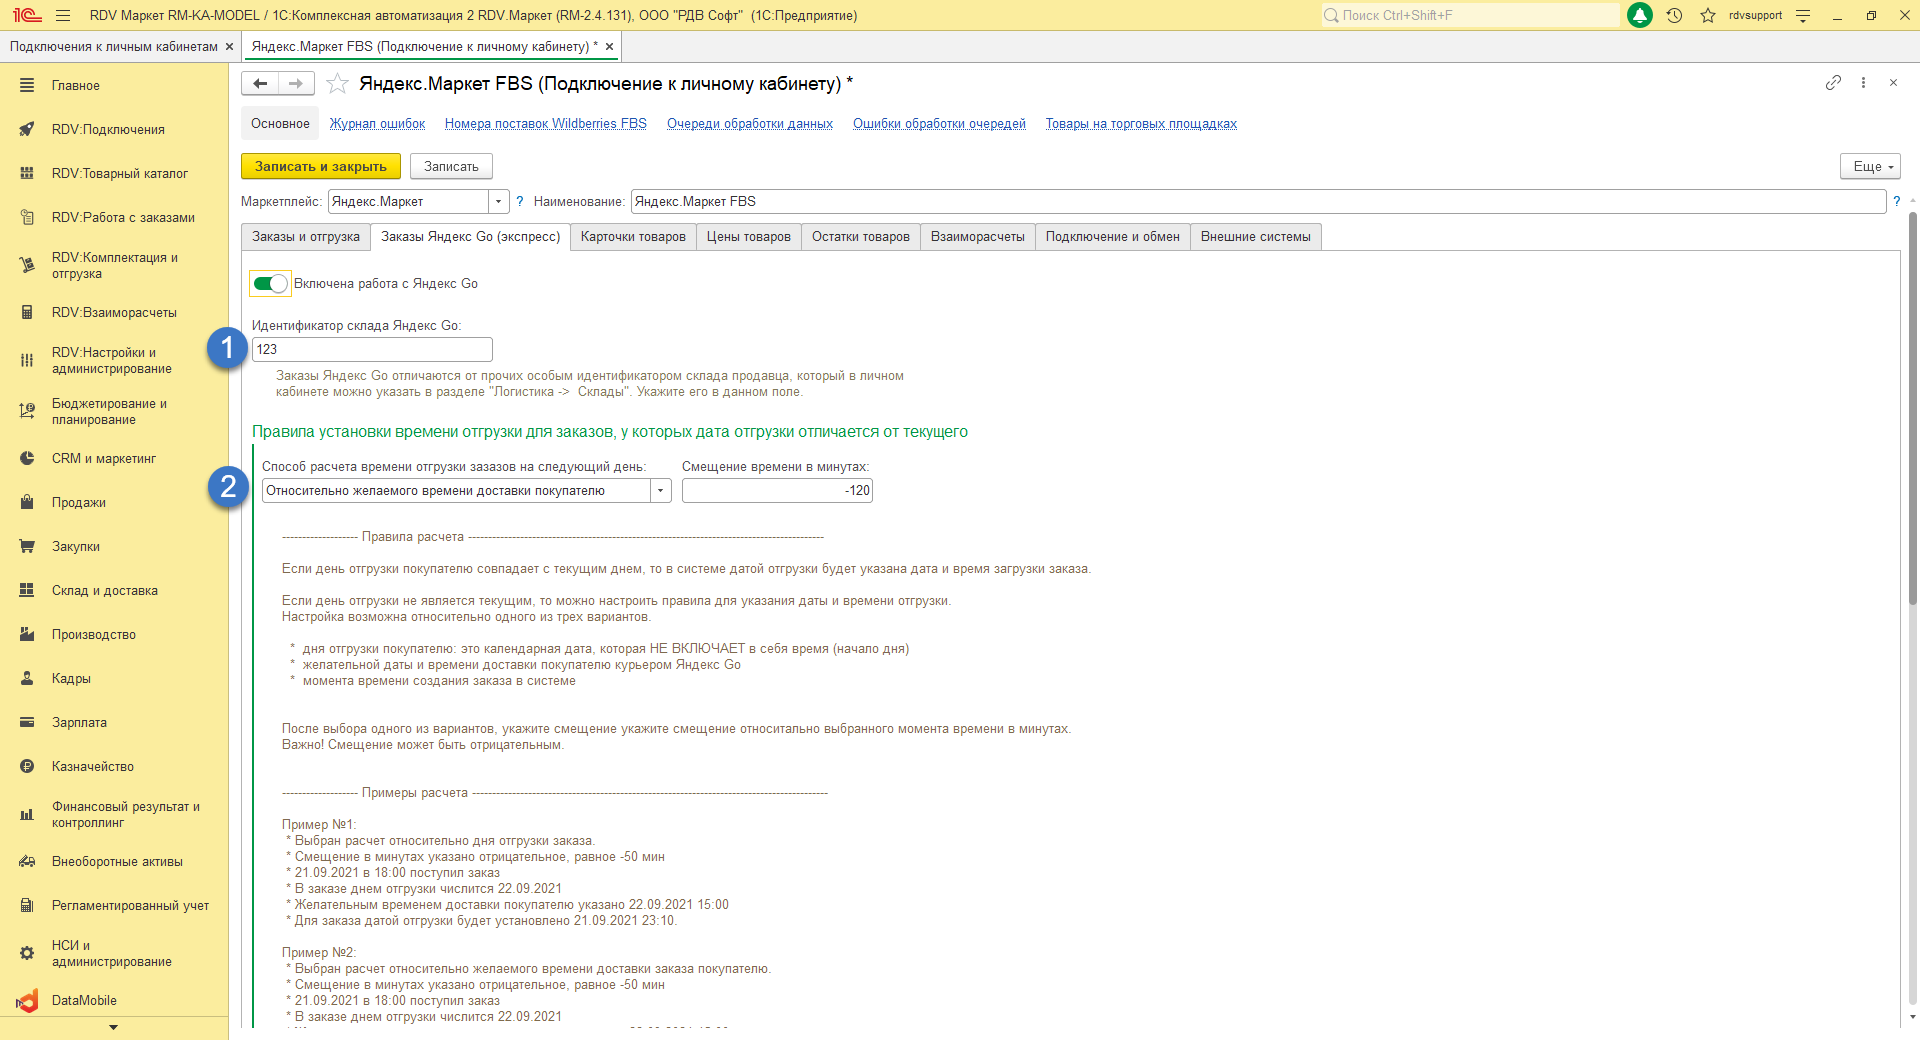Open Подключения к личным кабинетам tab
This screenshot has height=1040, width=1920.
[114, 47]
